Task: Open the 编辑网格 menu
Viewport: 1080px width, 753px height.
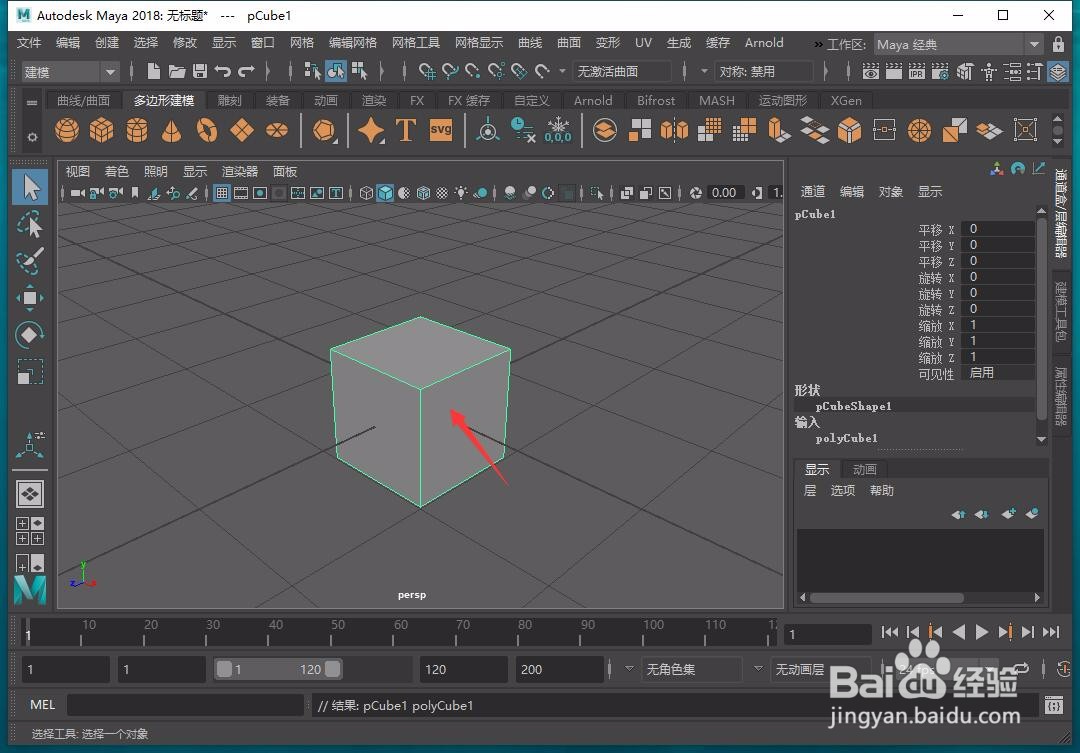Action: pos(353,43)
